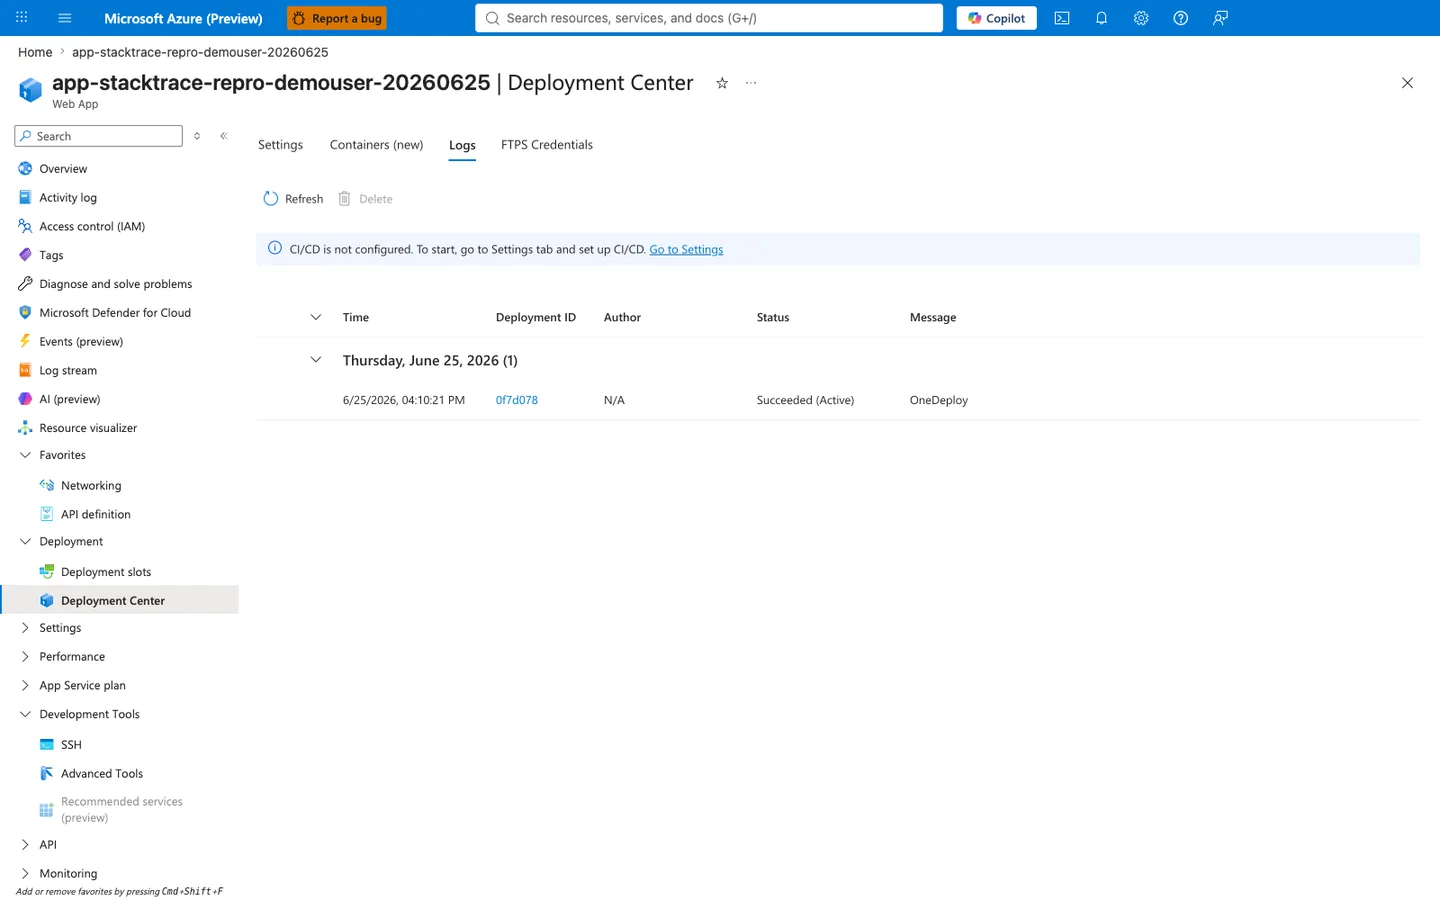Collapse the Thursday, June 25, 2026 group

pos(316,360)
